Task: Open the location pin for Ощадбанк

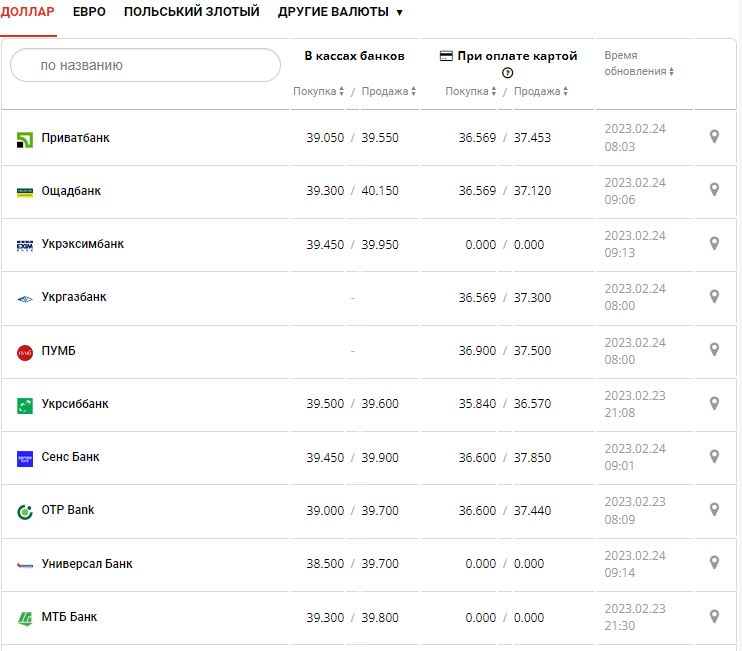Action: pyautogui.click(x=714, y=190)
